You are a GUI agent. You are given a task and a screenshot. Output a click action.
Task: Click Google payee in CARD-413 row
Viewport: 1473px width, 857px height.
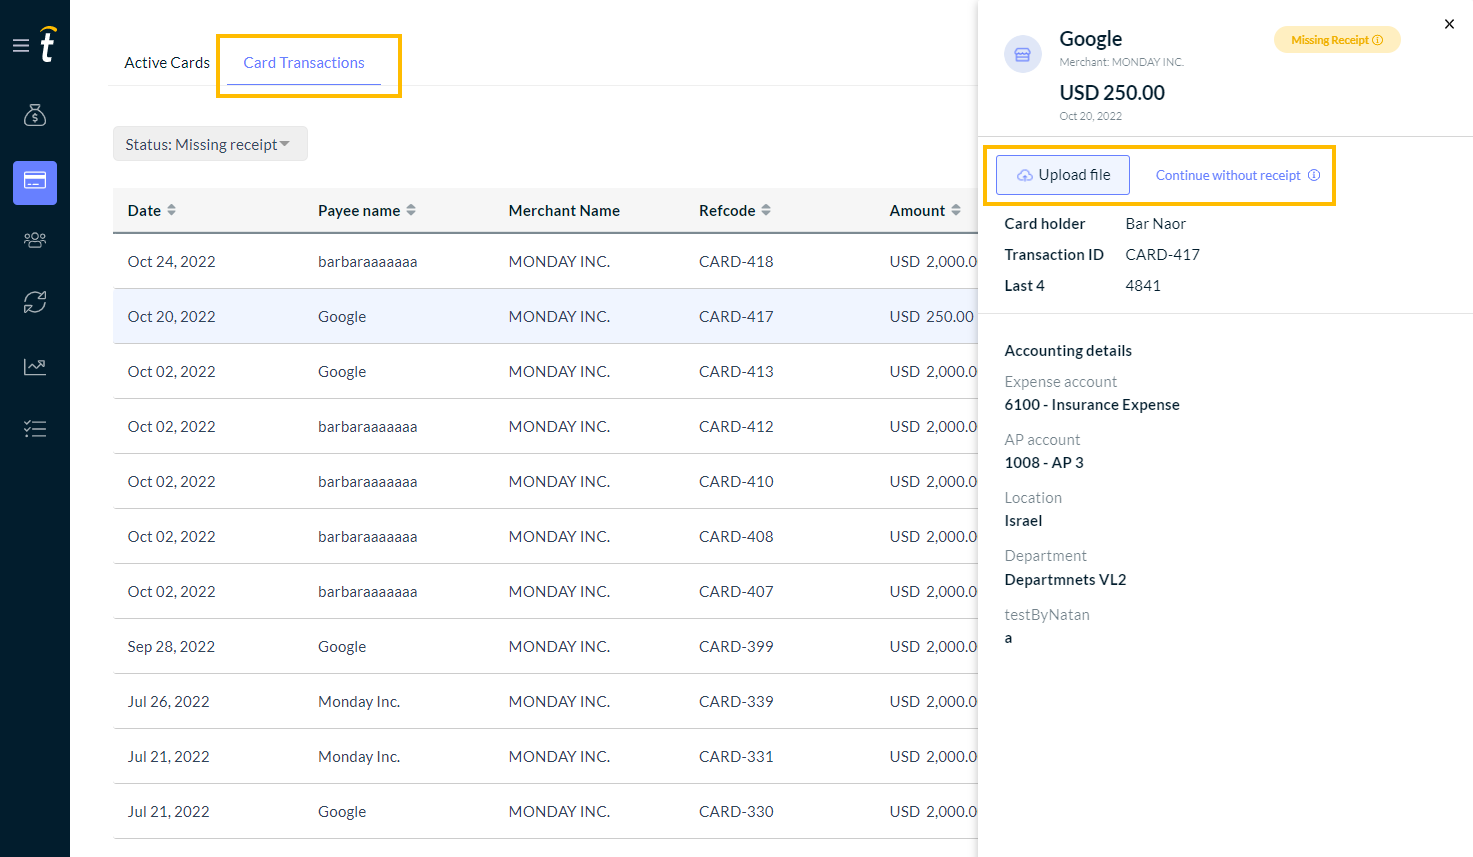342,371
